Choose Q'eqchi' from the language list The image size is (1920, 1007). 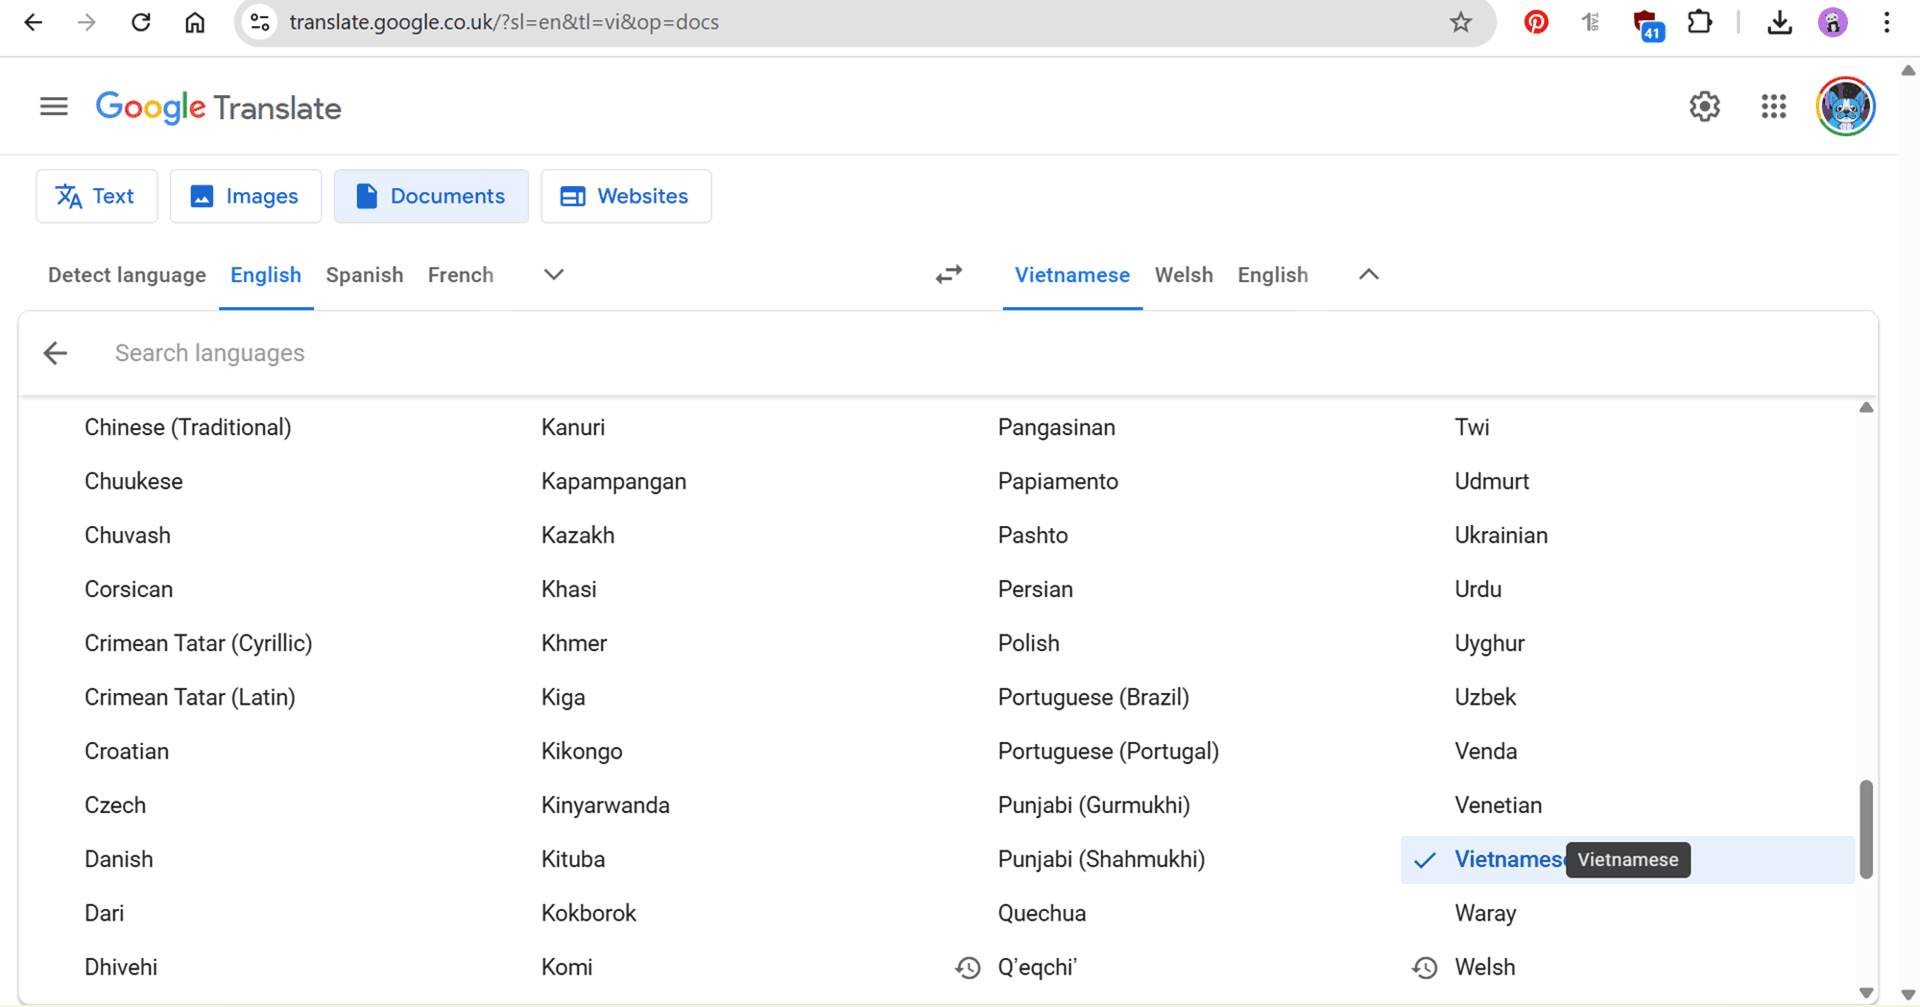click(1037, 967)
